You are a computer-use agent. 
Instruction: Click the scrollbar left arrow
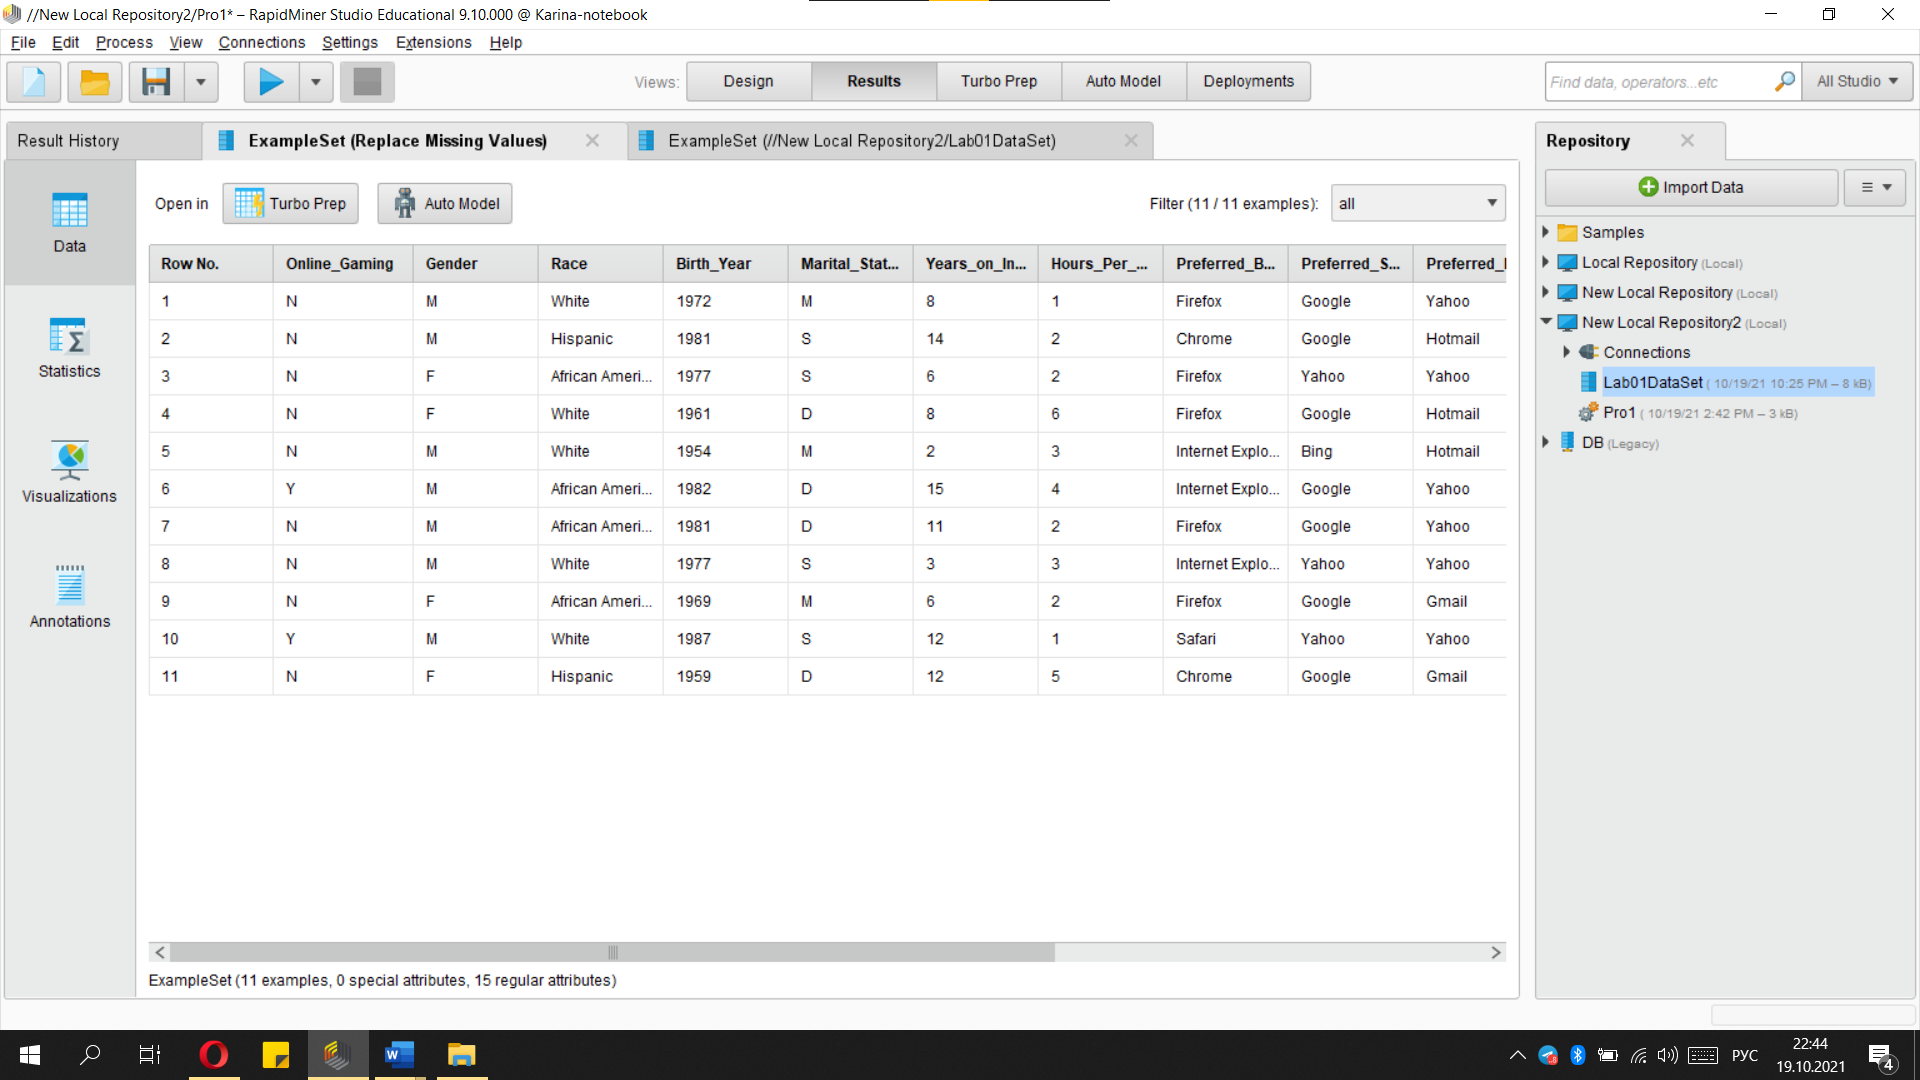click(160, 952)
